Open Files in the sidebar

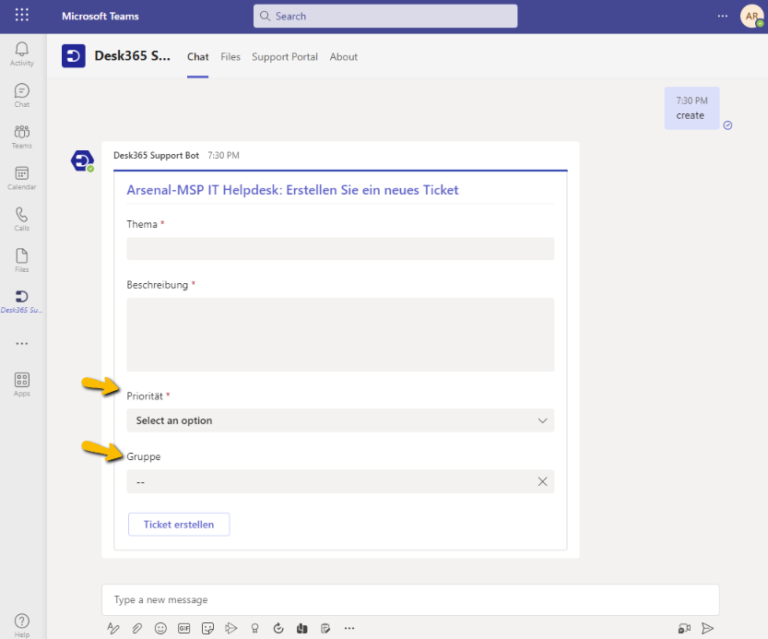[22, 260]
